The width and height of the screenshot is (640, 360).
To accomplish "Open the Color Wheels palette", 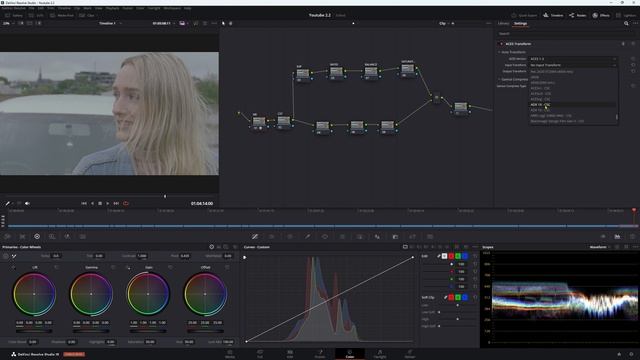I will coord(37,236).
